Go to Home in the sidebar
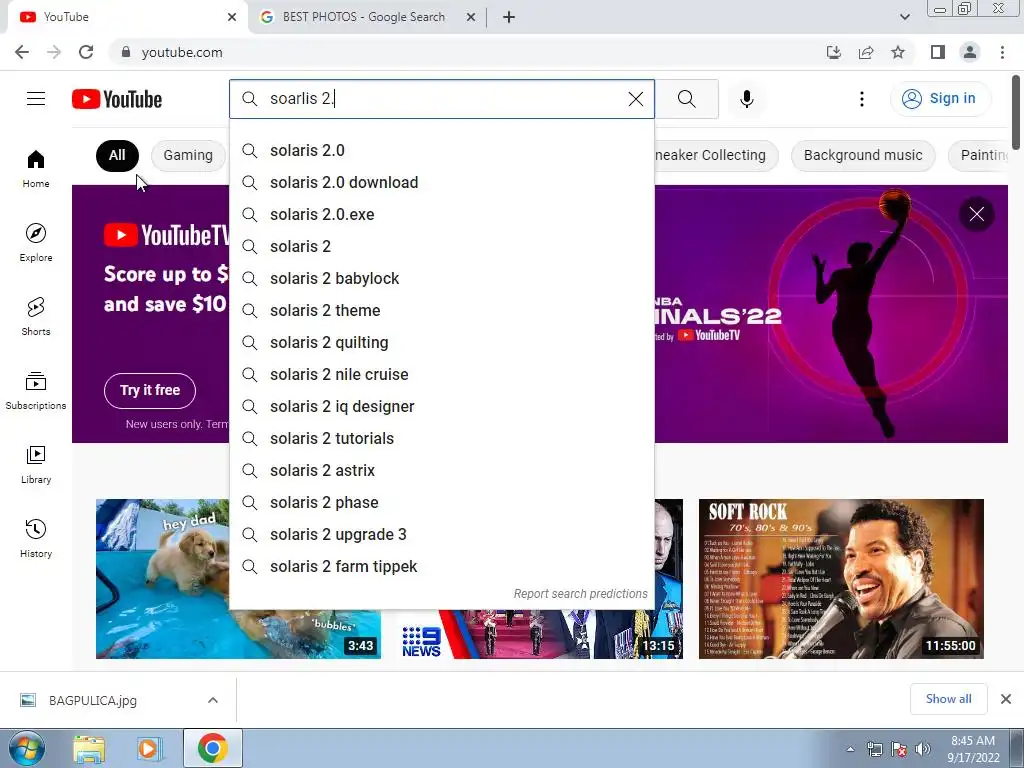The image size is (1024, 768). pyautogui.click(x=36, y=168)
